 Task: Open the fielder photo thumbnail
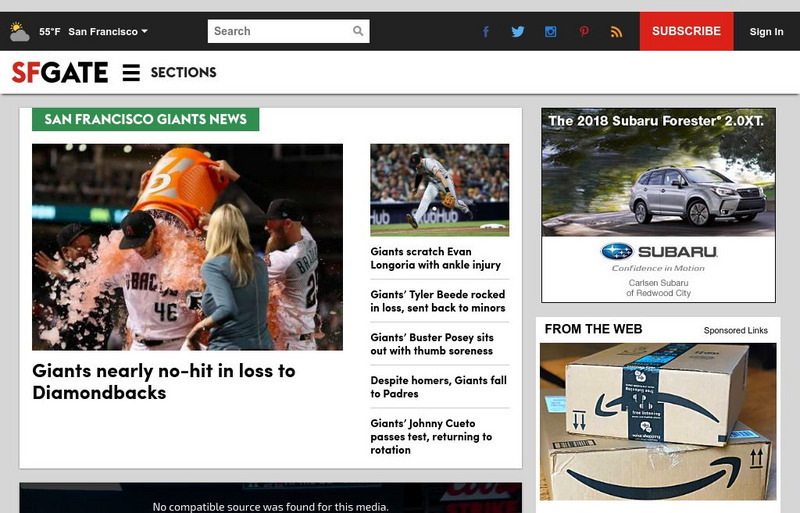pos(439,190)
